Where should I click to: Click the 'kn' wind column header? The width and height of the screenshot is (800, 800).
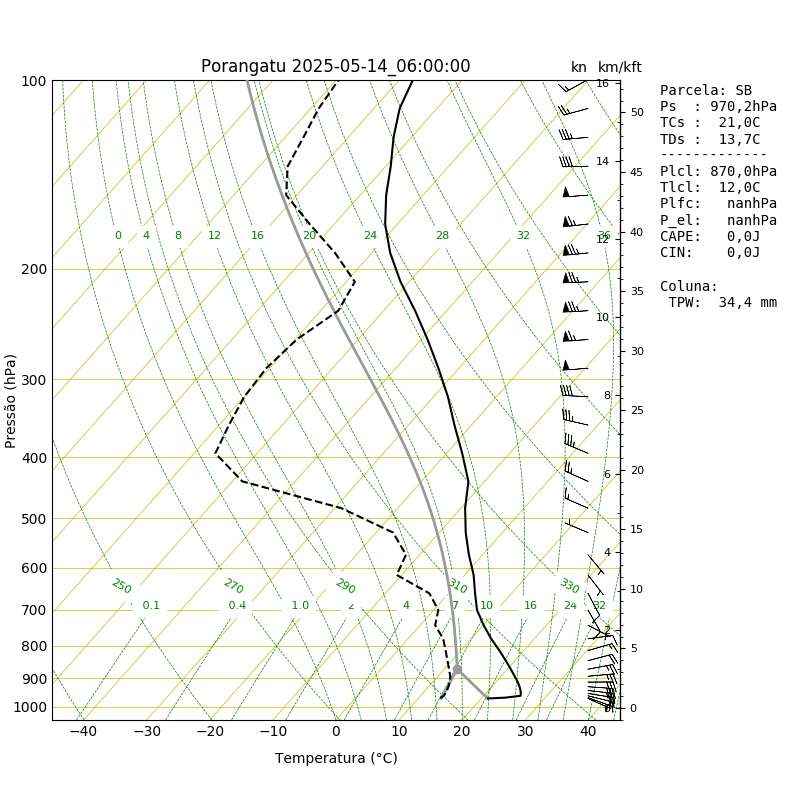pyautogui.click(x=579, y=67)
